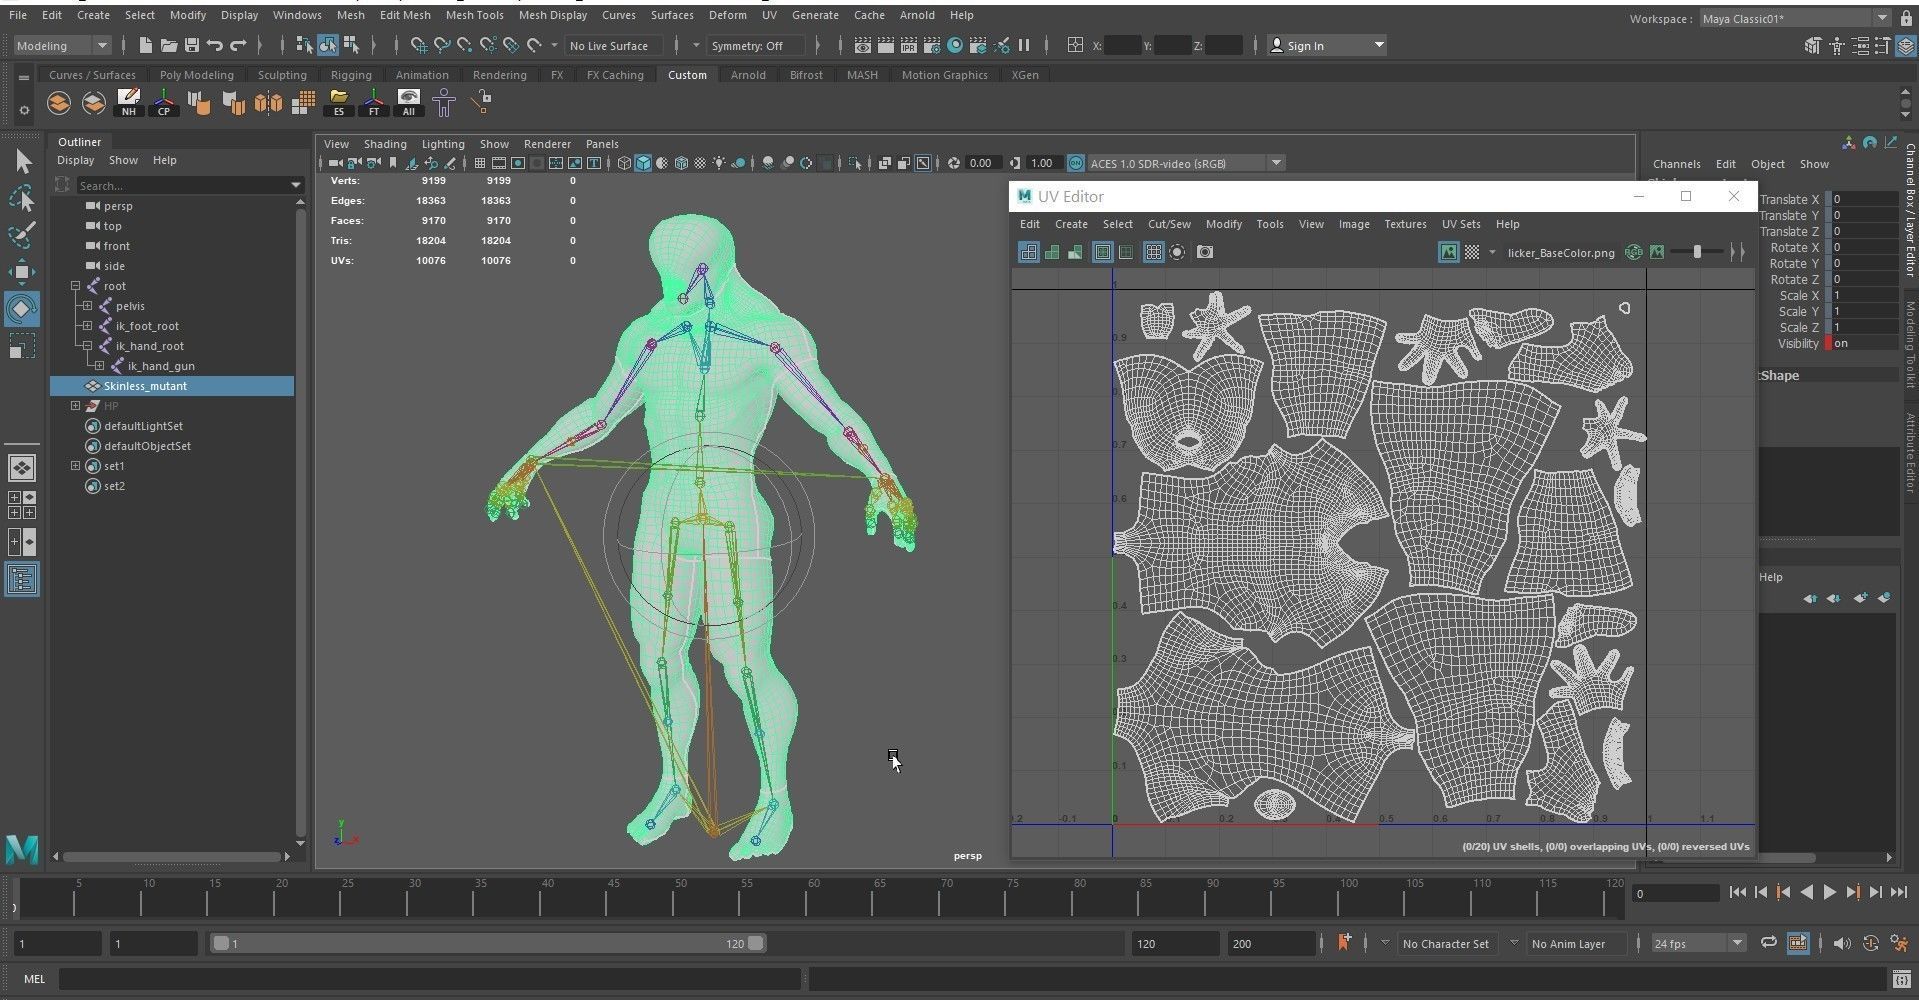Image resolution: width=1919 pixels, height=1000 pixels.
Task: Toggle UV Editor isolate select icon
Action: click(x=1178, y=252)
